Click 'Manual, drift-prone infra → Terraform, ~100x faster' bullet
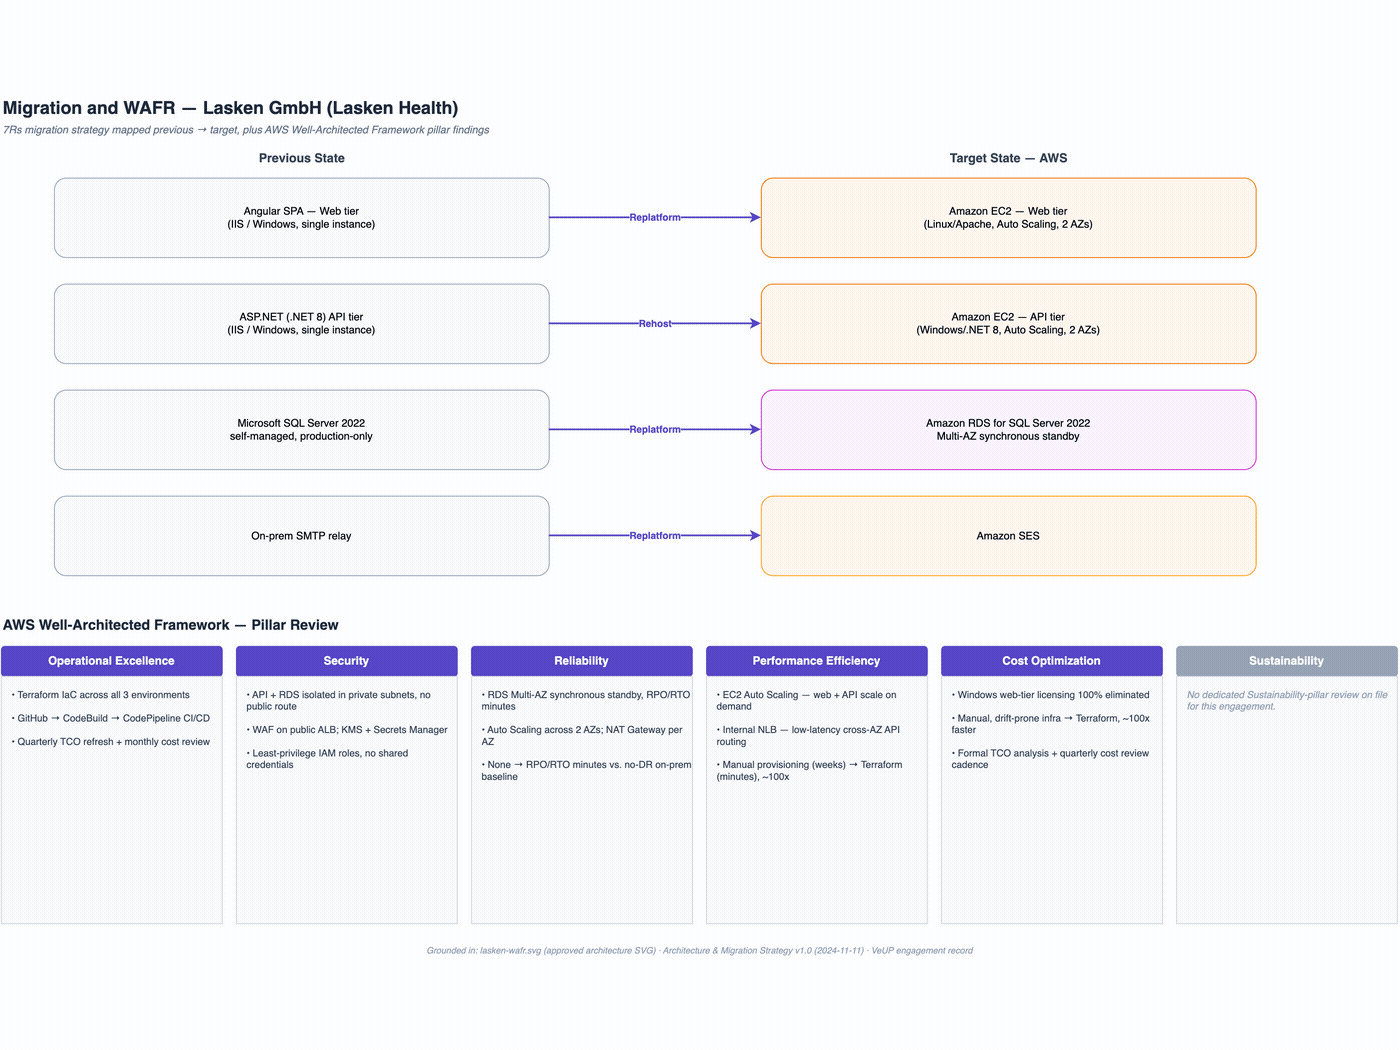Image resolution: width=1400 pixels, height=1050 pixels. pos(1051,724)
